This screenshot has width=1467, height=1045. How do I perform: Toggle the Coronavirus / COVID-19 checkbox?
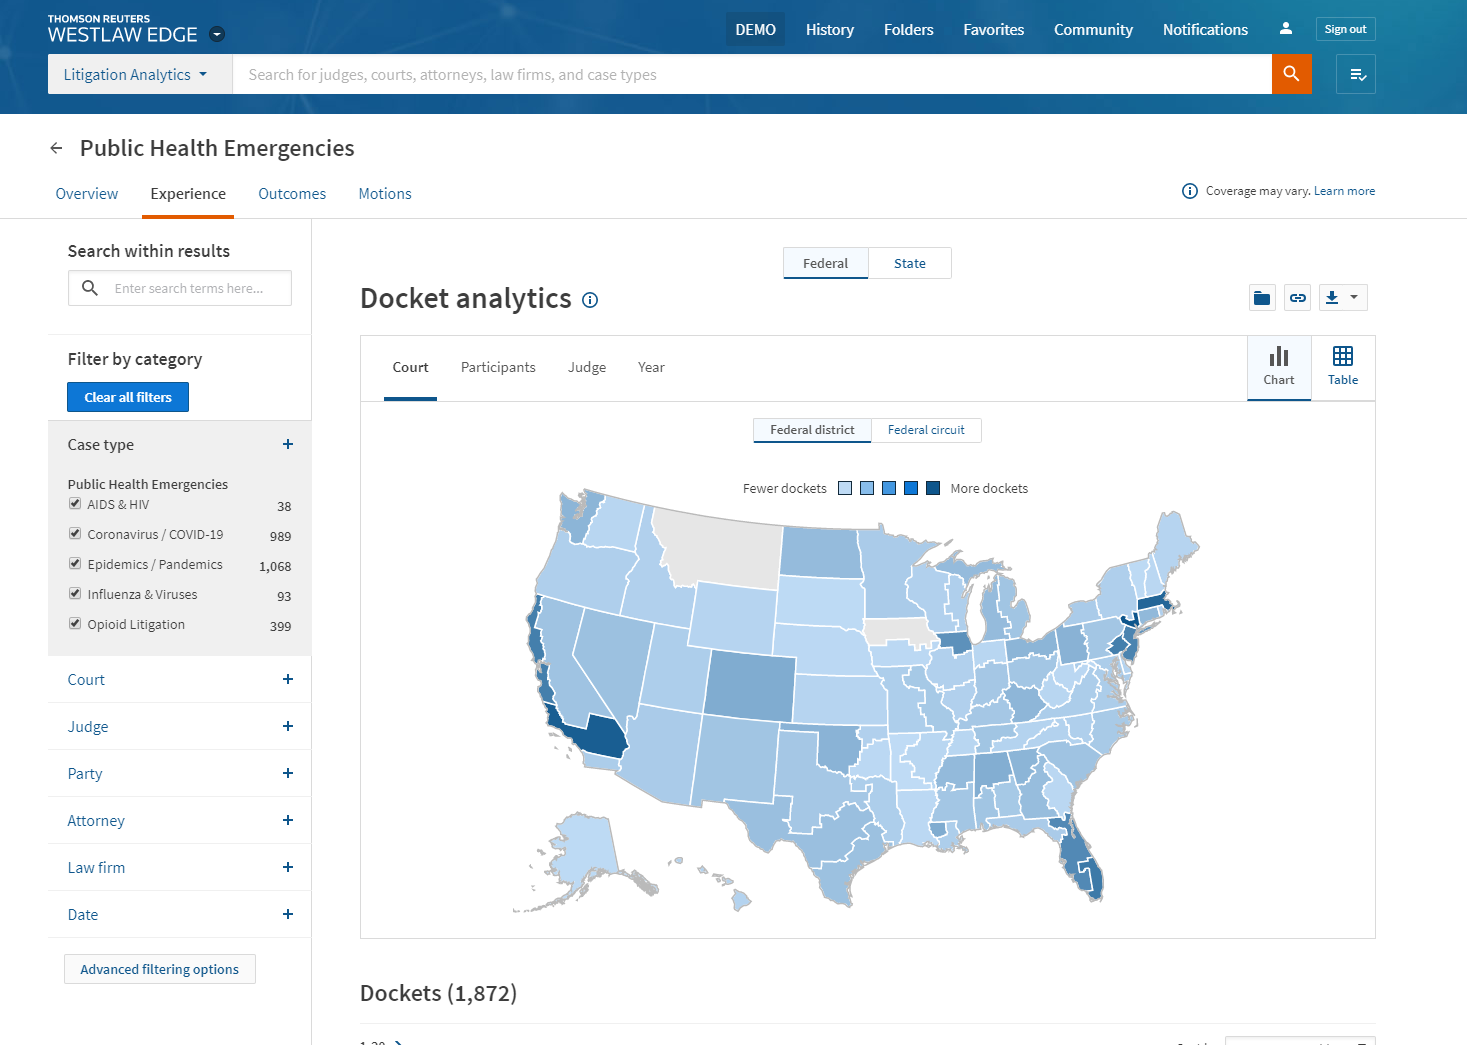pos(75,534)
